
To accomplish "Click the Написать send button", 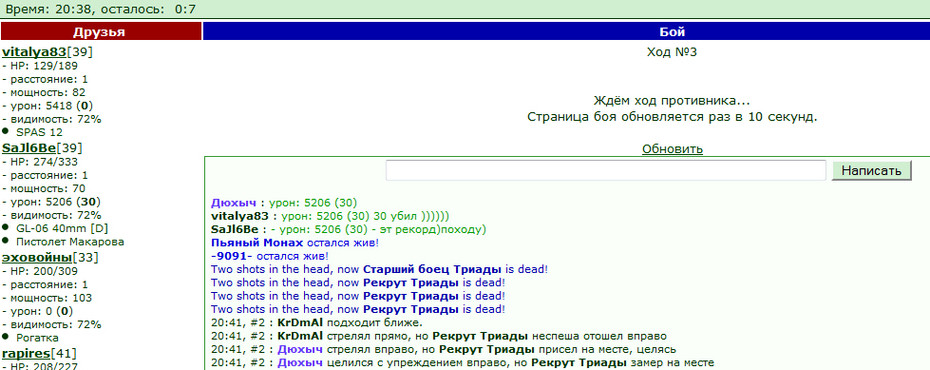I will 871,171.
